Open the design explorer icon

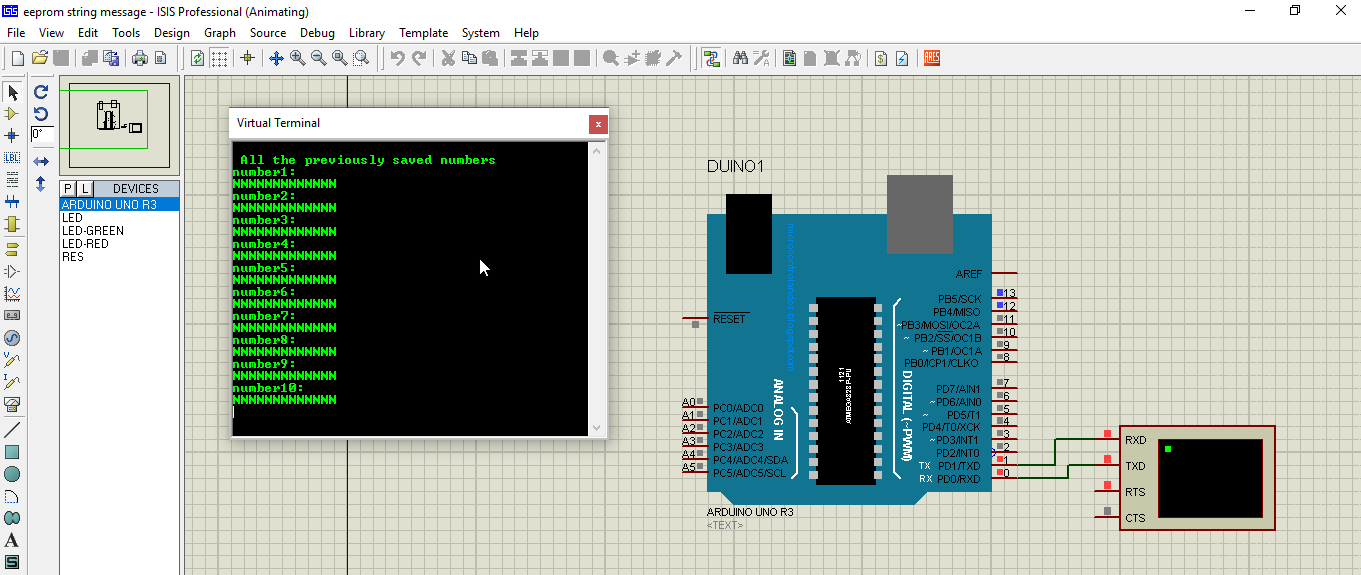point(789,58)
